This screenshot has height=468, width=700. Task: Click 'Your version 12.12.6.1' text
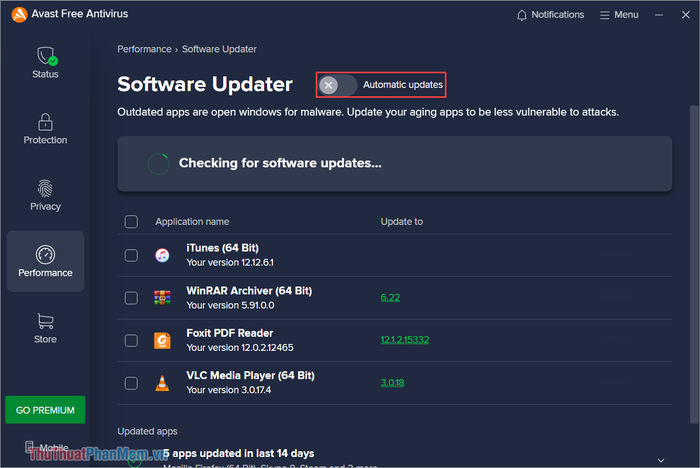(230, 263)
